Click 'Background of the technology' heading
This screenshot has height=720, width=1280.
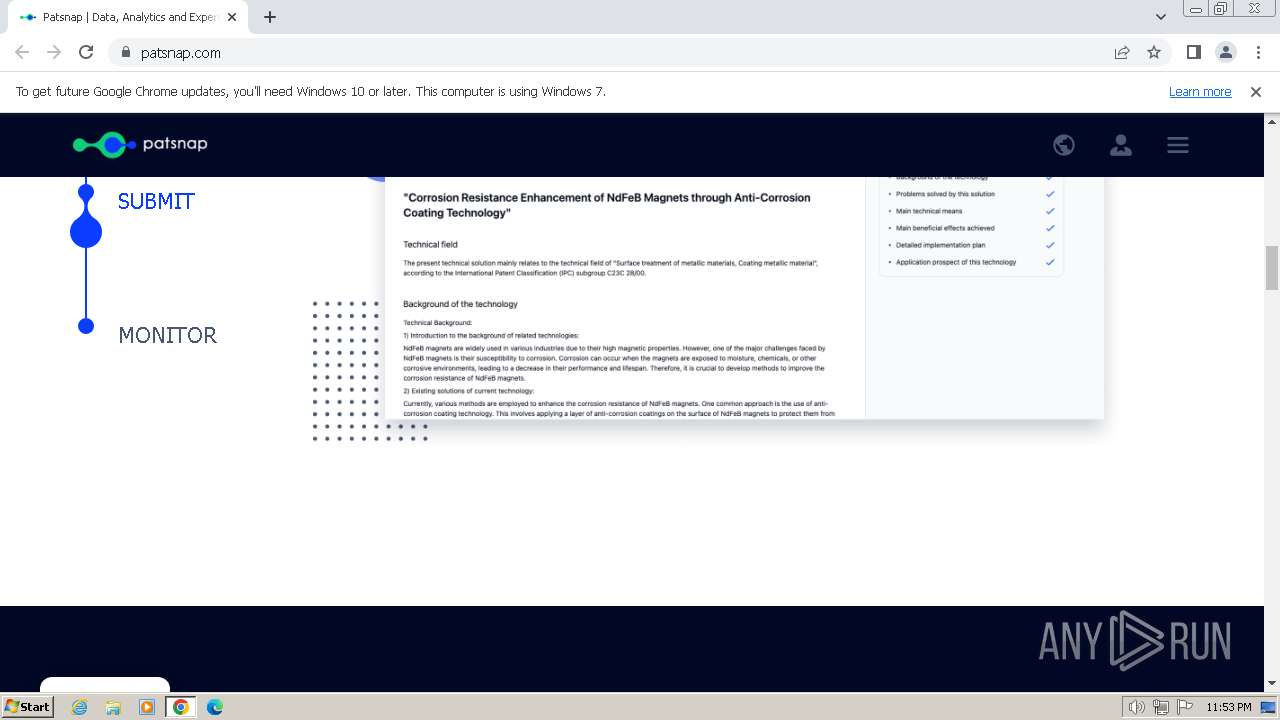pyautogui.click(x=460, y=304)
